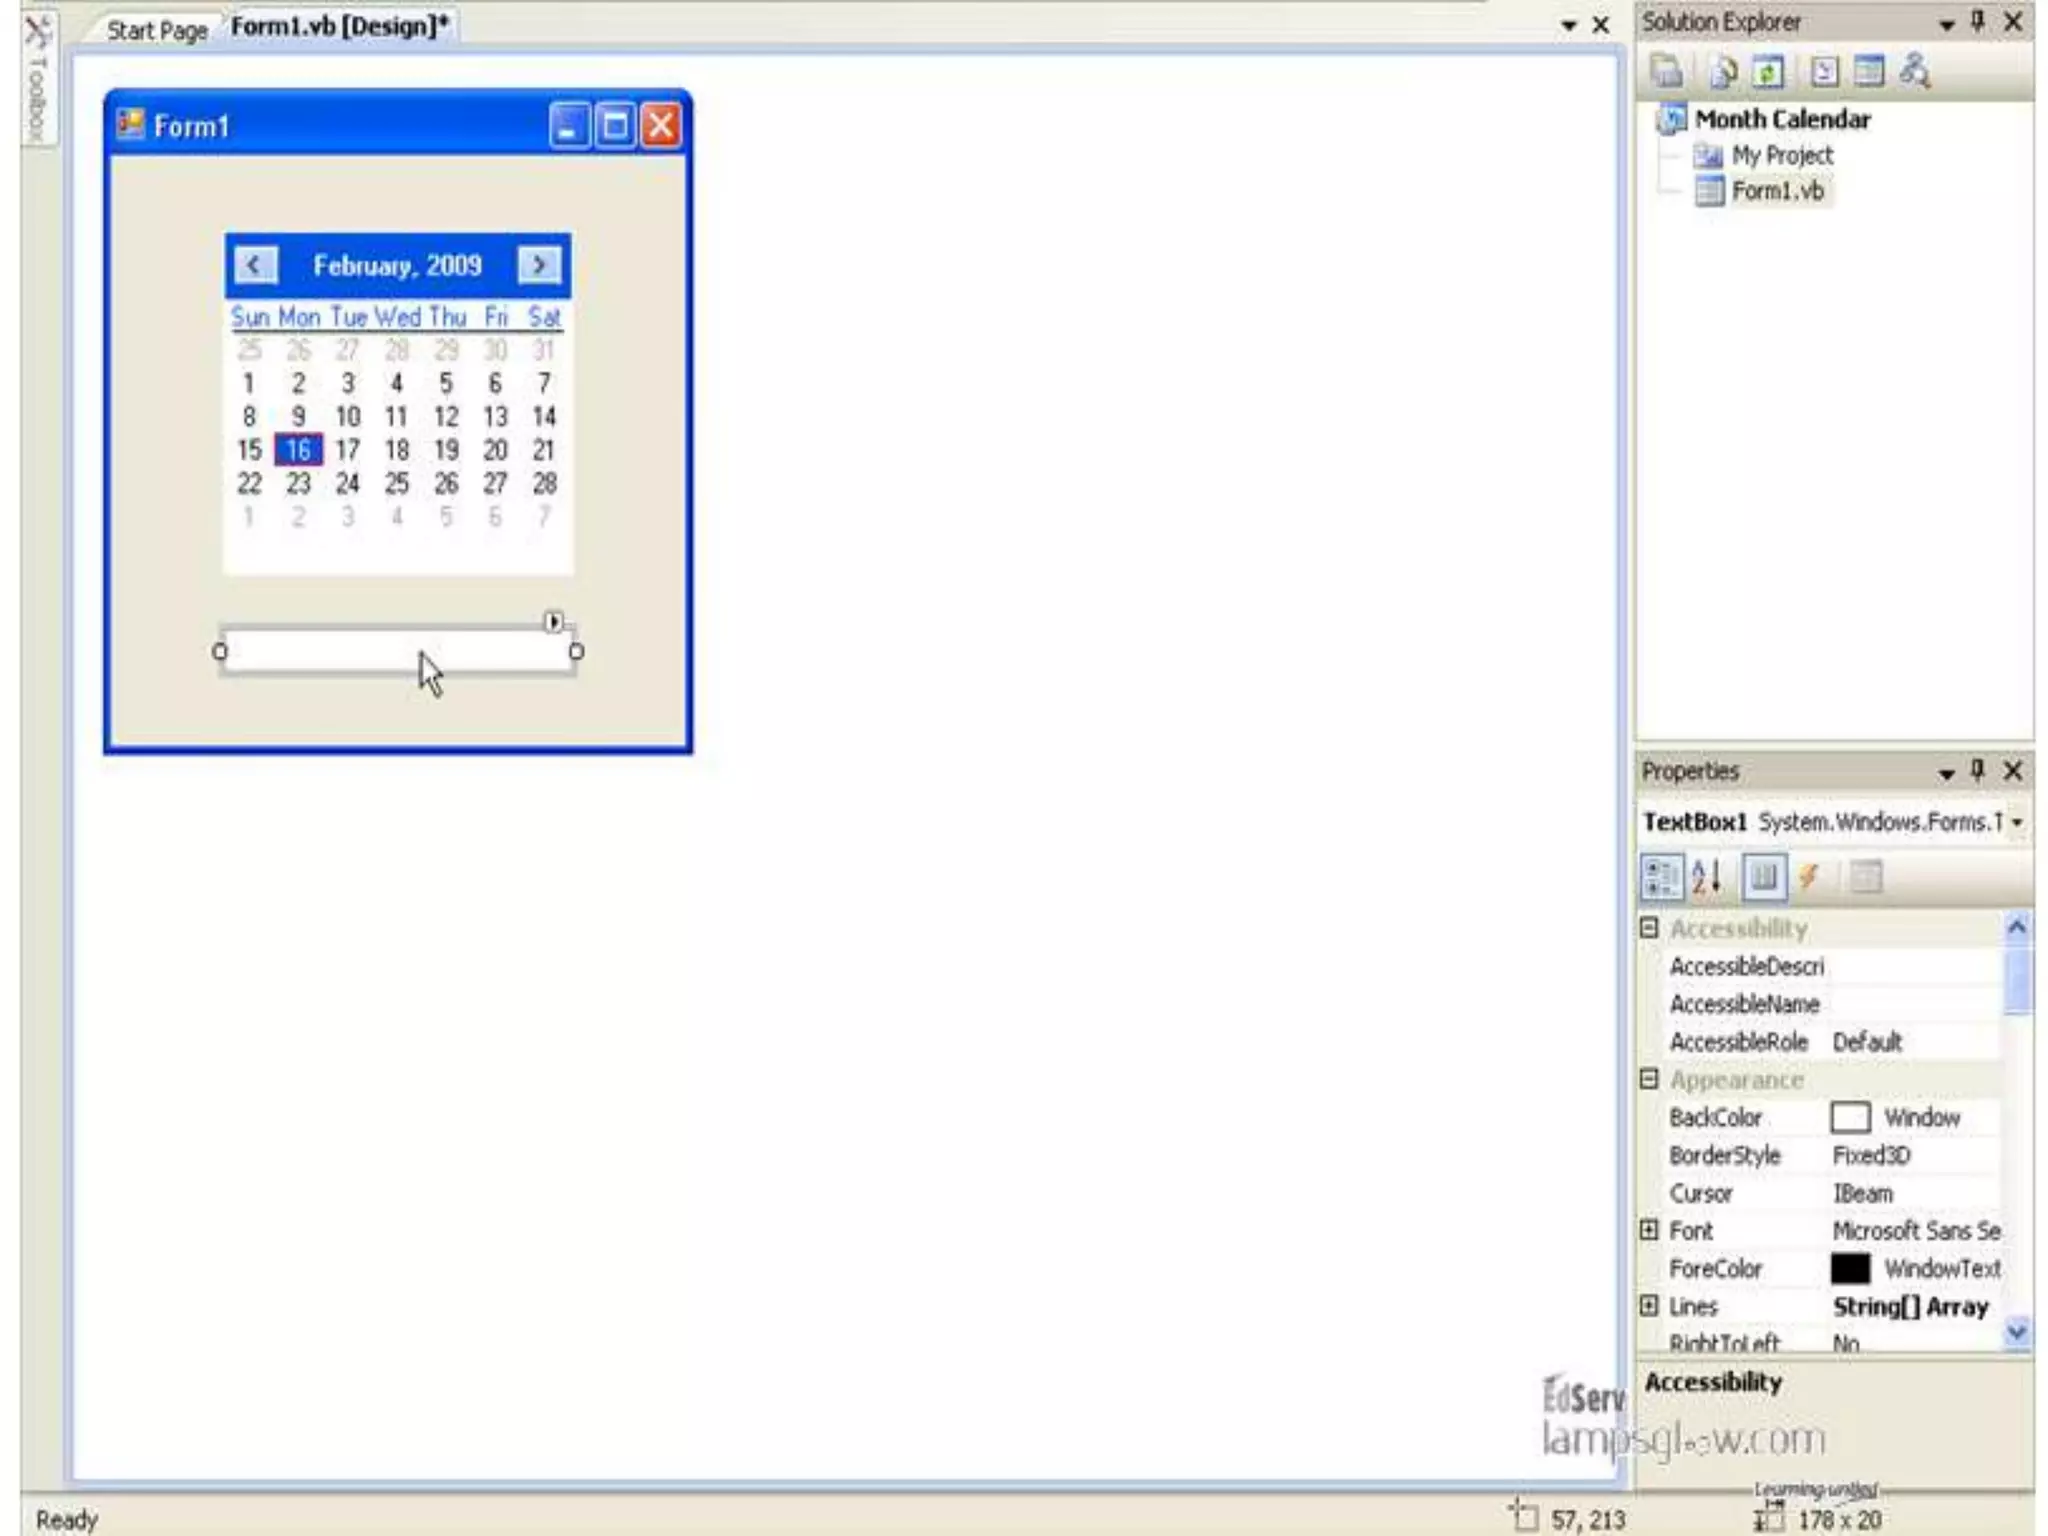Select the left resize handle of TextBox
This screenshot has width=2048, height=1536.
point(220,652)
